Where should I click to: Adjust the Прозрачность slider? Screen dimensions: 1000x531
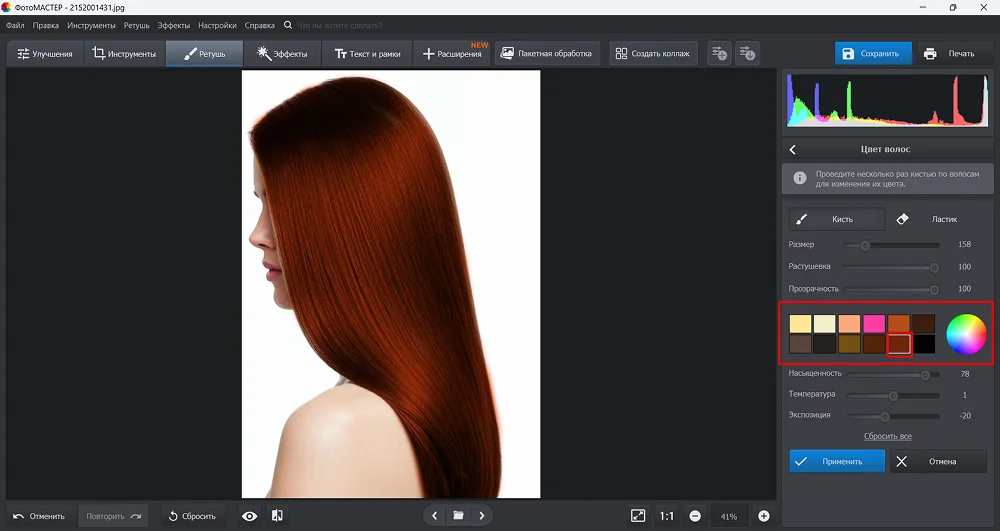click(891, 289)
